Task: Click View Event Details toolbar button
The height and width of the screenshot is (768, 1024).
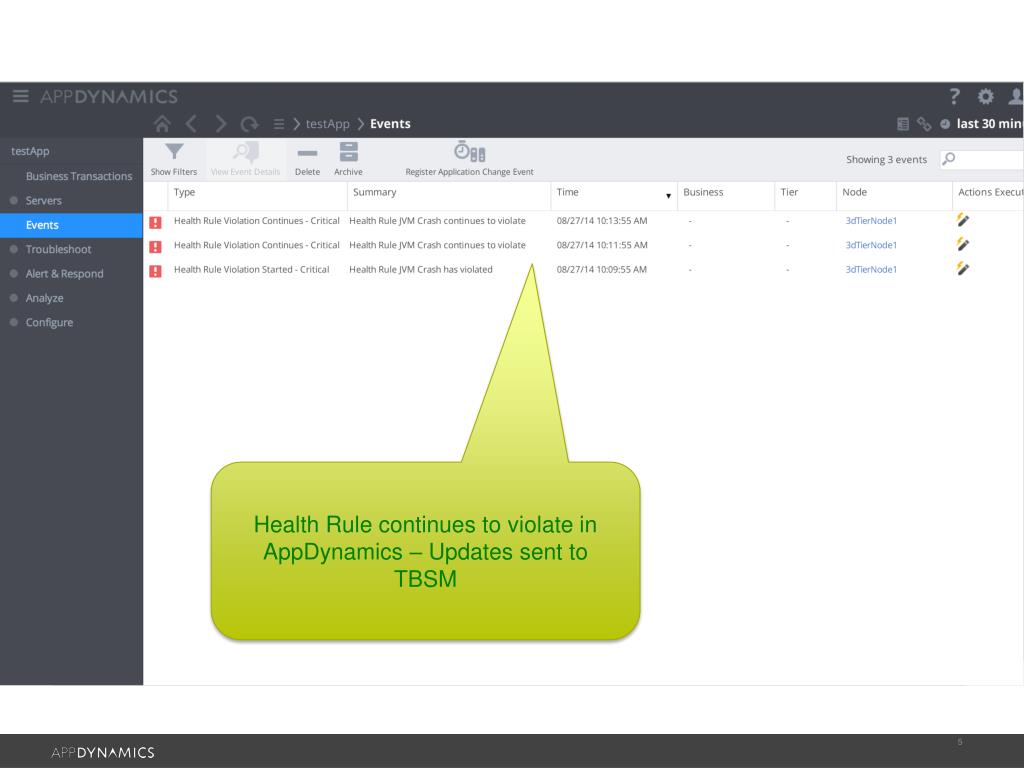Action: pyautogui.click(x=246, y=159)
